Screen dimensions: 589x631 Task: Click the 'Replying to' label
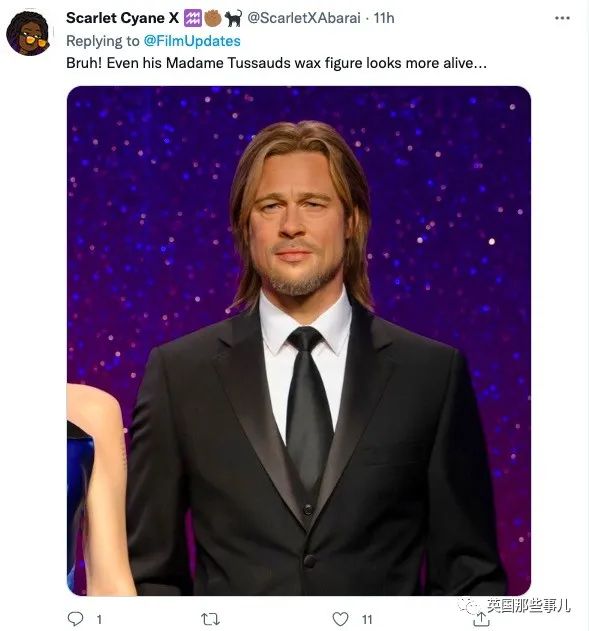click(103, 41)
